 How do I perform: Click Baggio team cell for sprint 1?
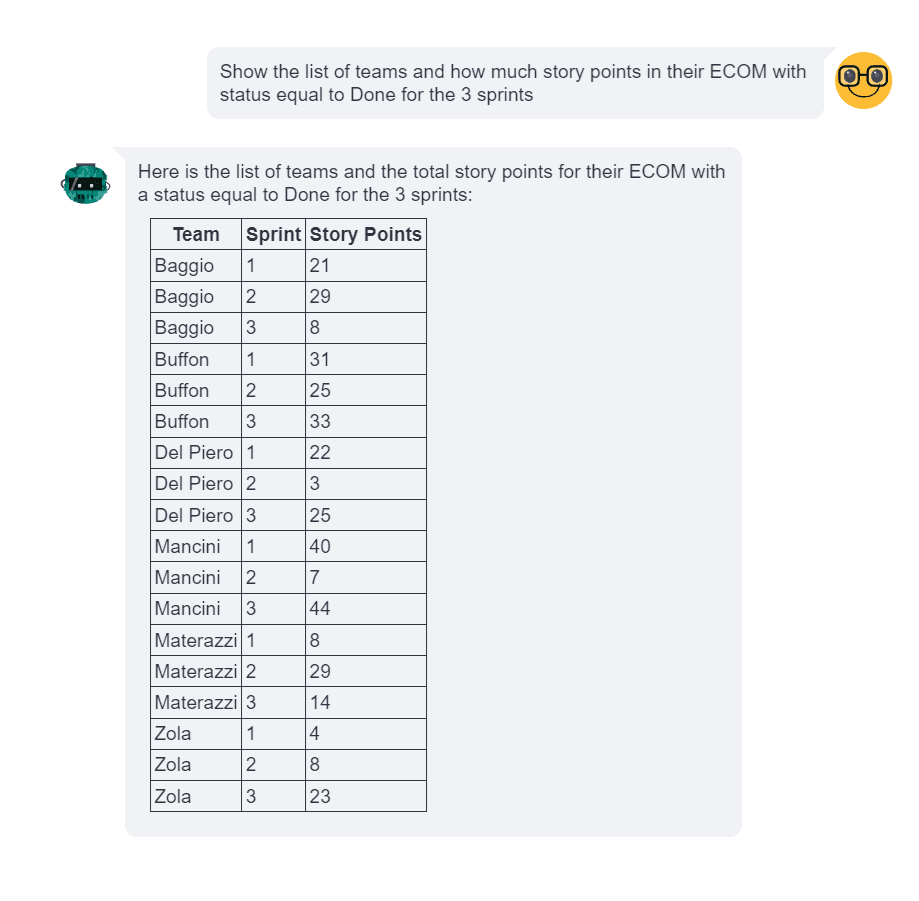click(x=185, y=266)
